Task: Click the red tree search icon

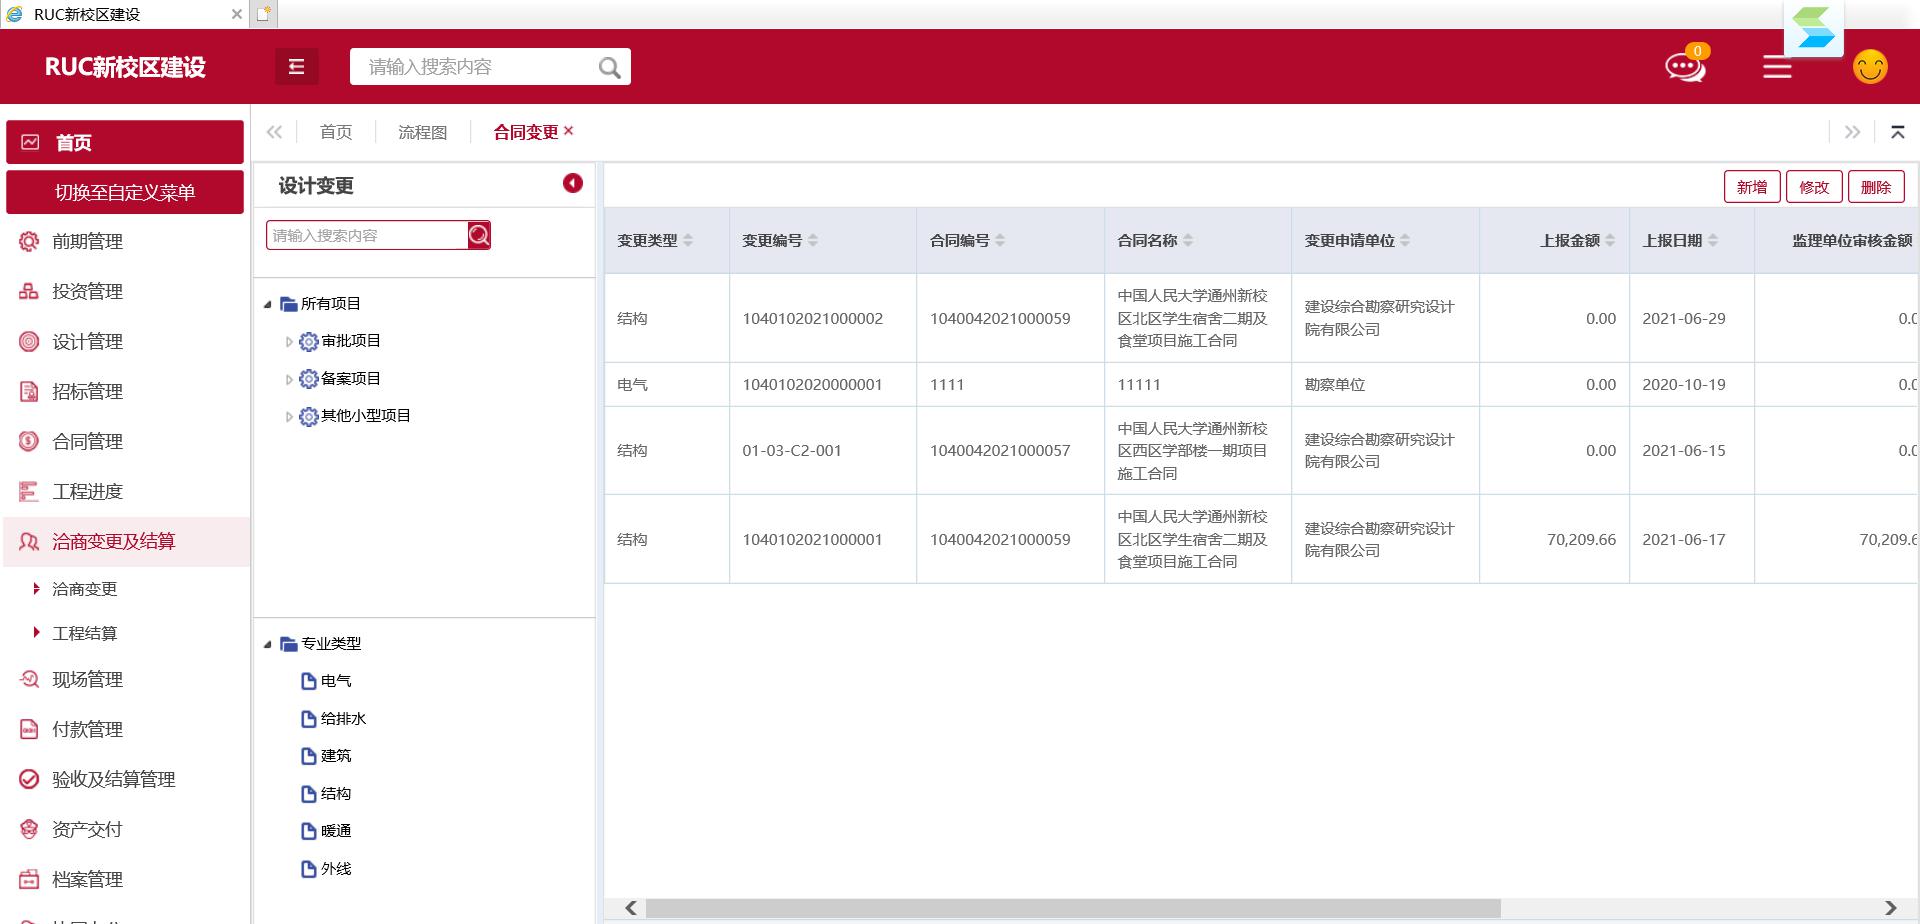Action: [479, 235]
